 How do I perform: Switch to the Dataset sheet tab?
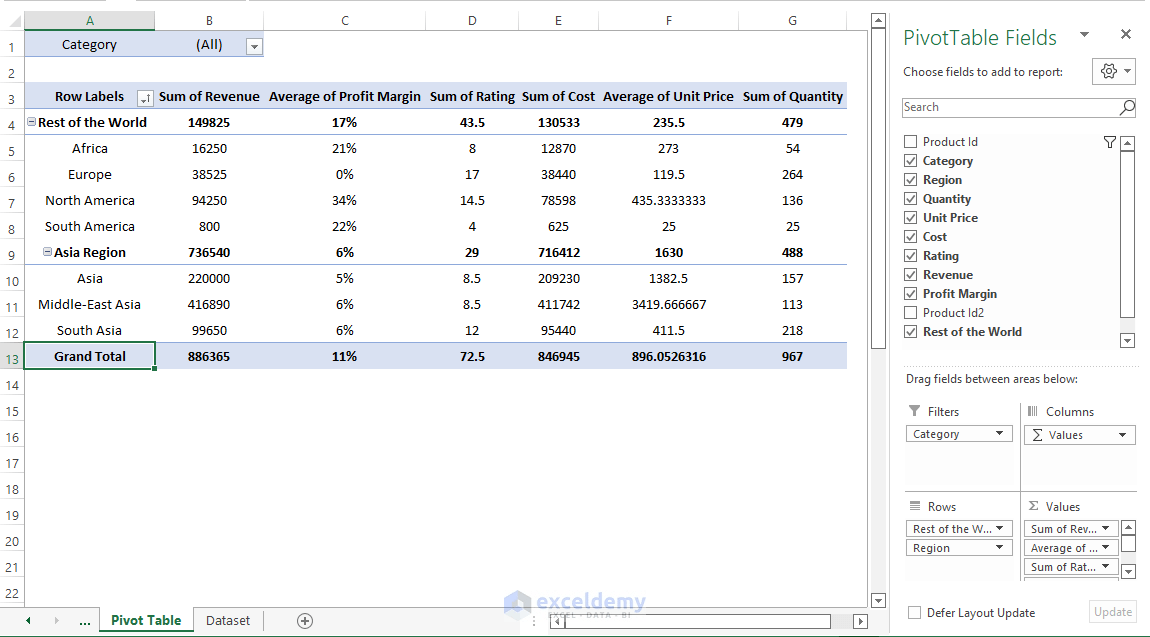(227, 620)
